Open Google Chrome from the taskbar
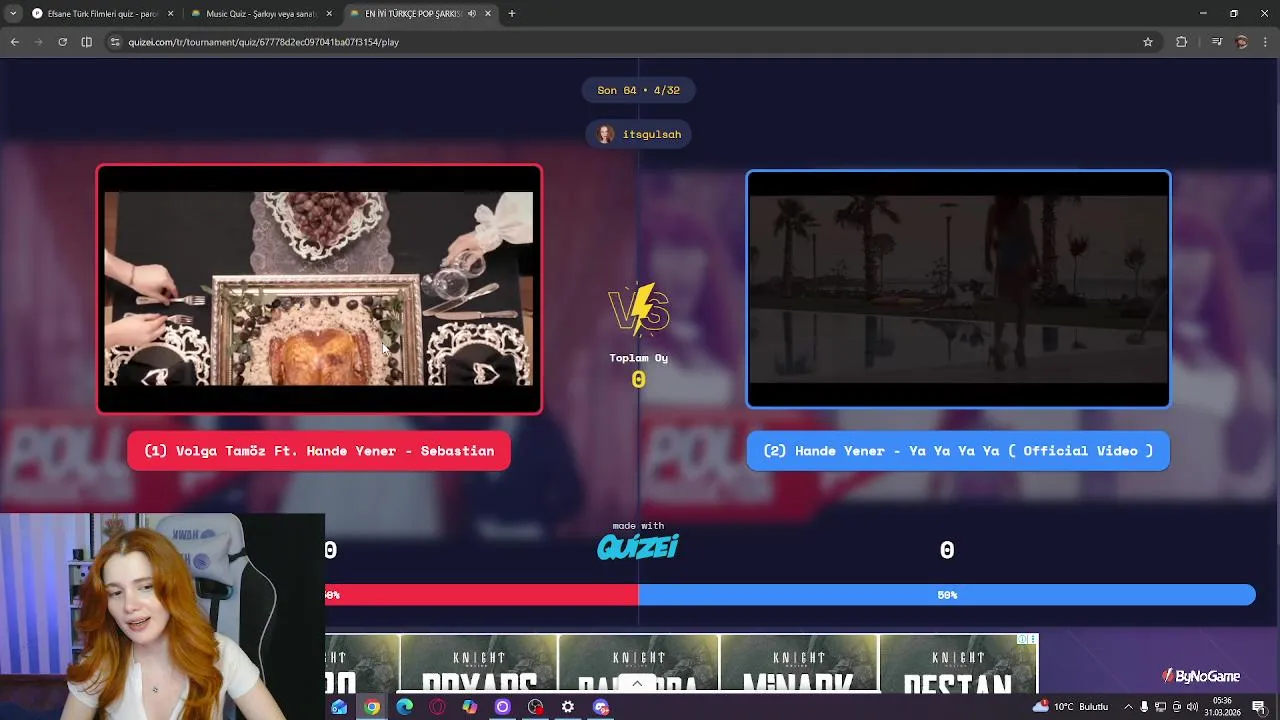Viewport: 1280px width, 720px height. coord(372,707)
